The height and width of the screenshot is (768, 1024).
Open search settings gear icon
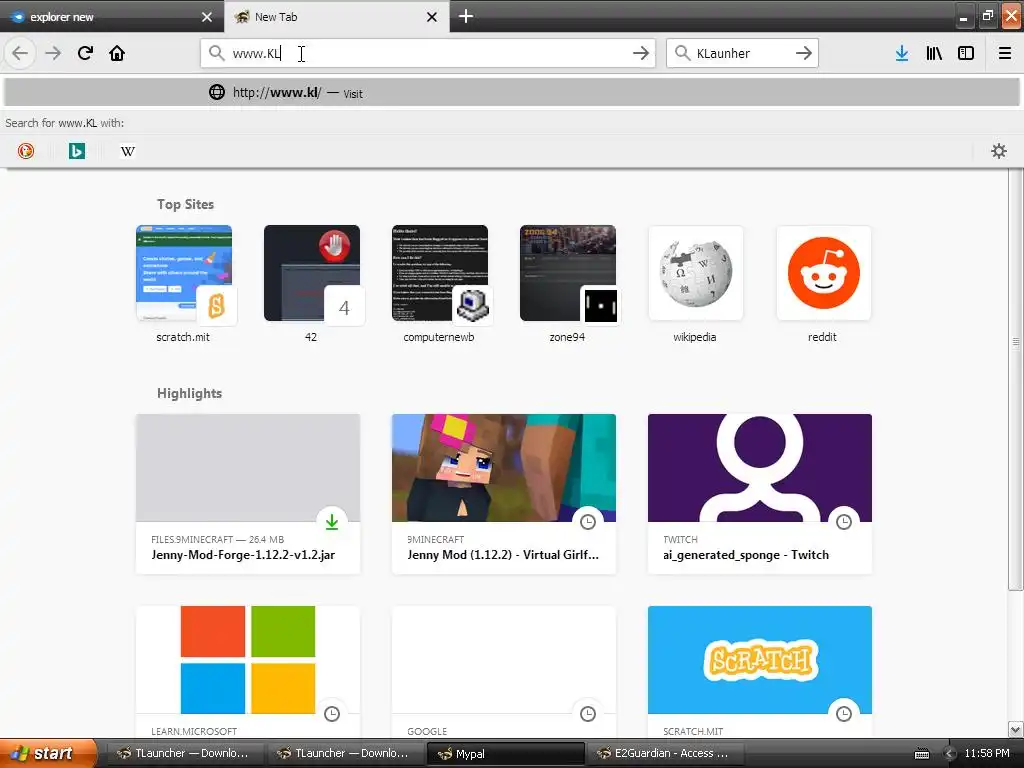click(999, 151)
